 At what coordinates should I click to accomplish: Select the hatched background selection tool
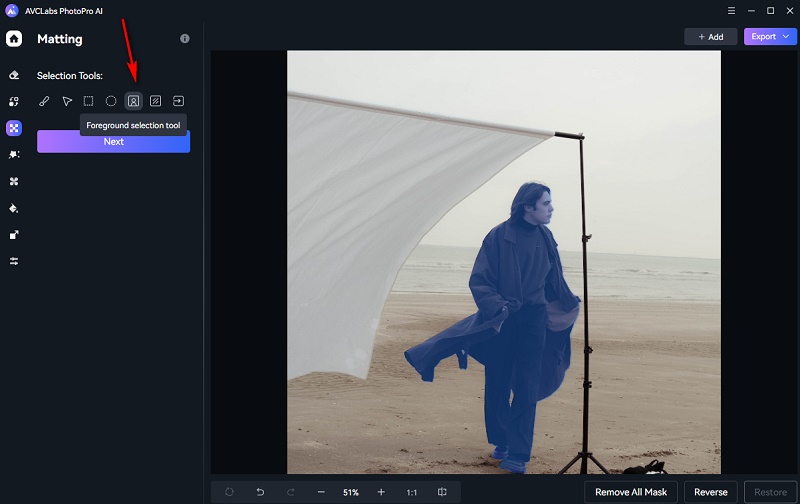pos(156,101)
